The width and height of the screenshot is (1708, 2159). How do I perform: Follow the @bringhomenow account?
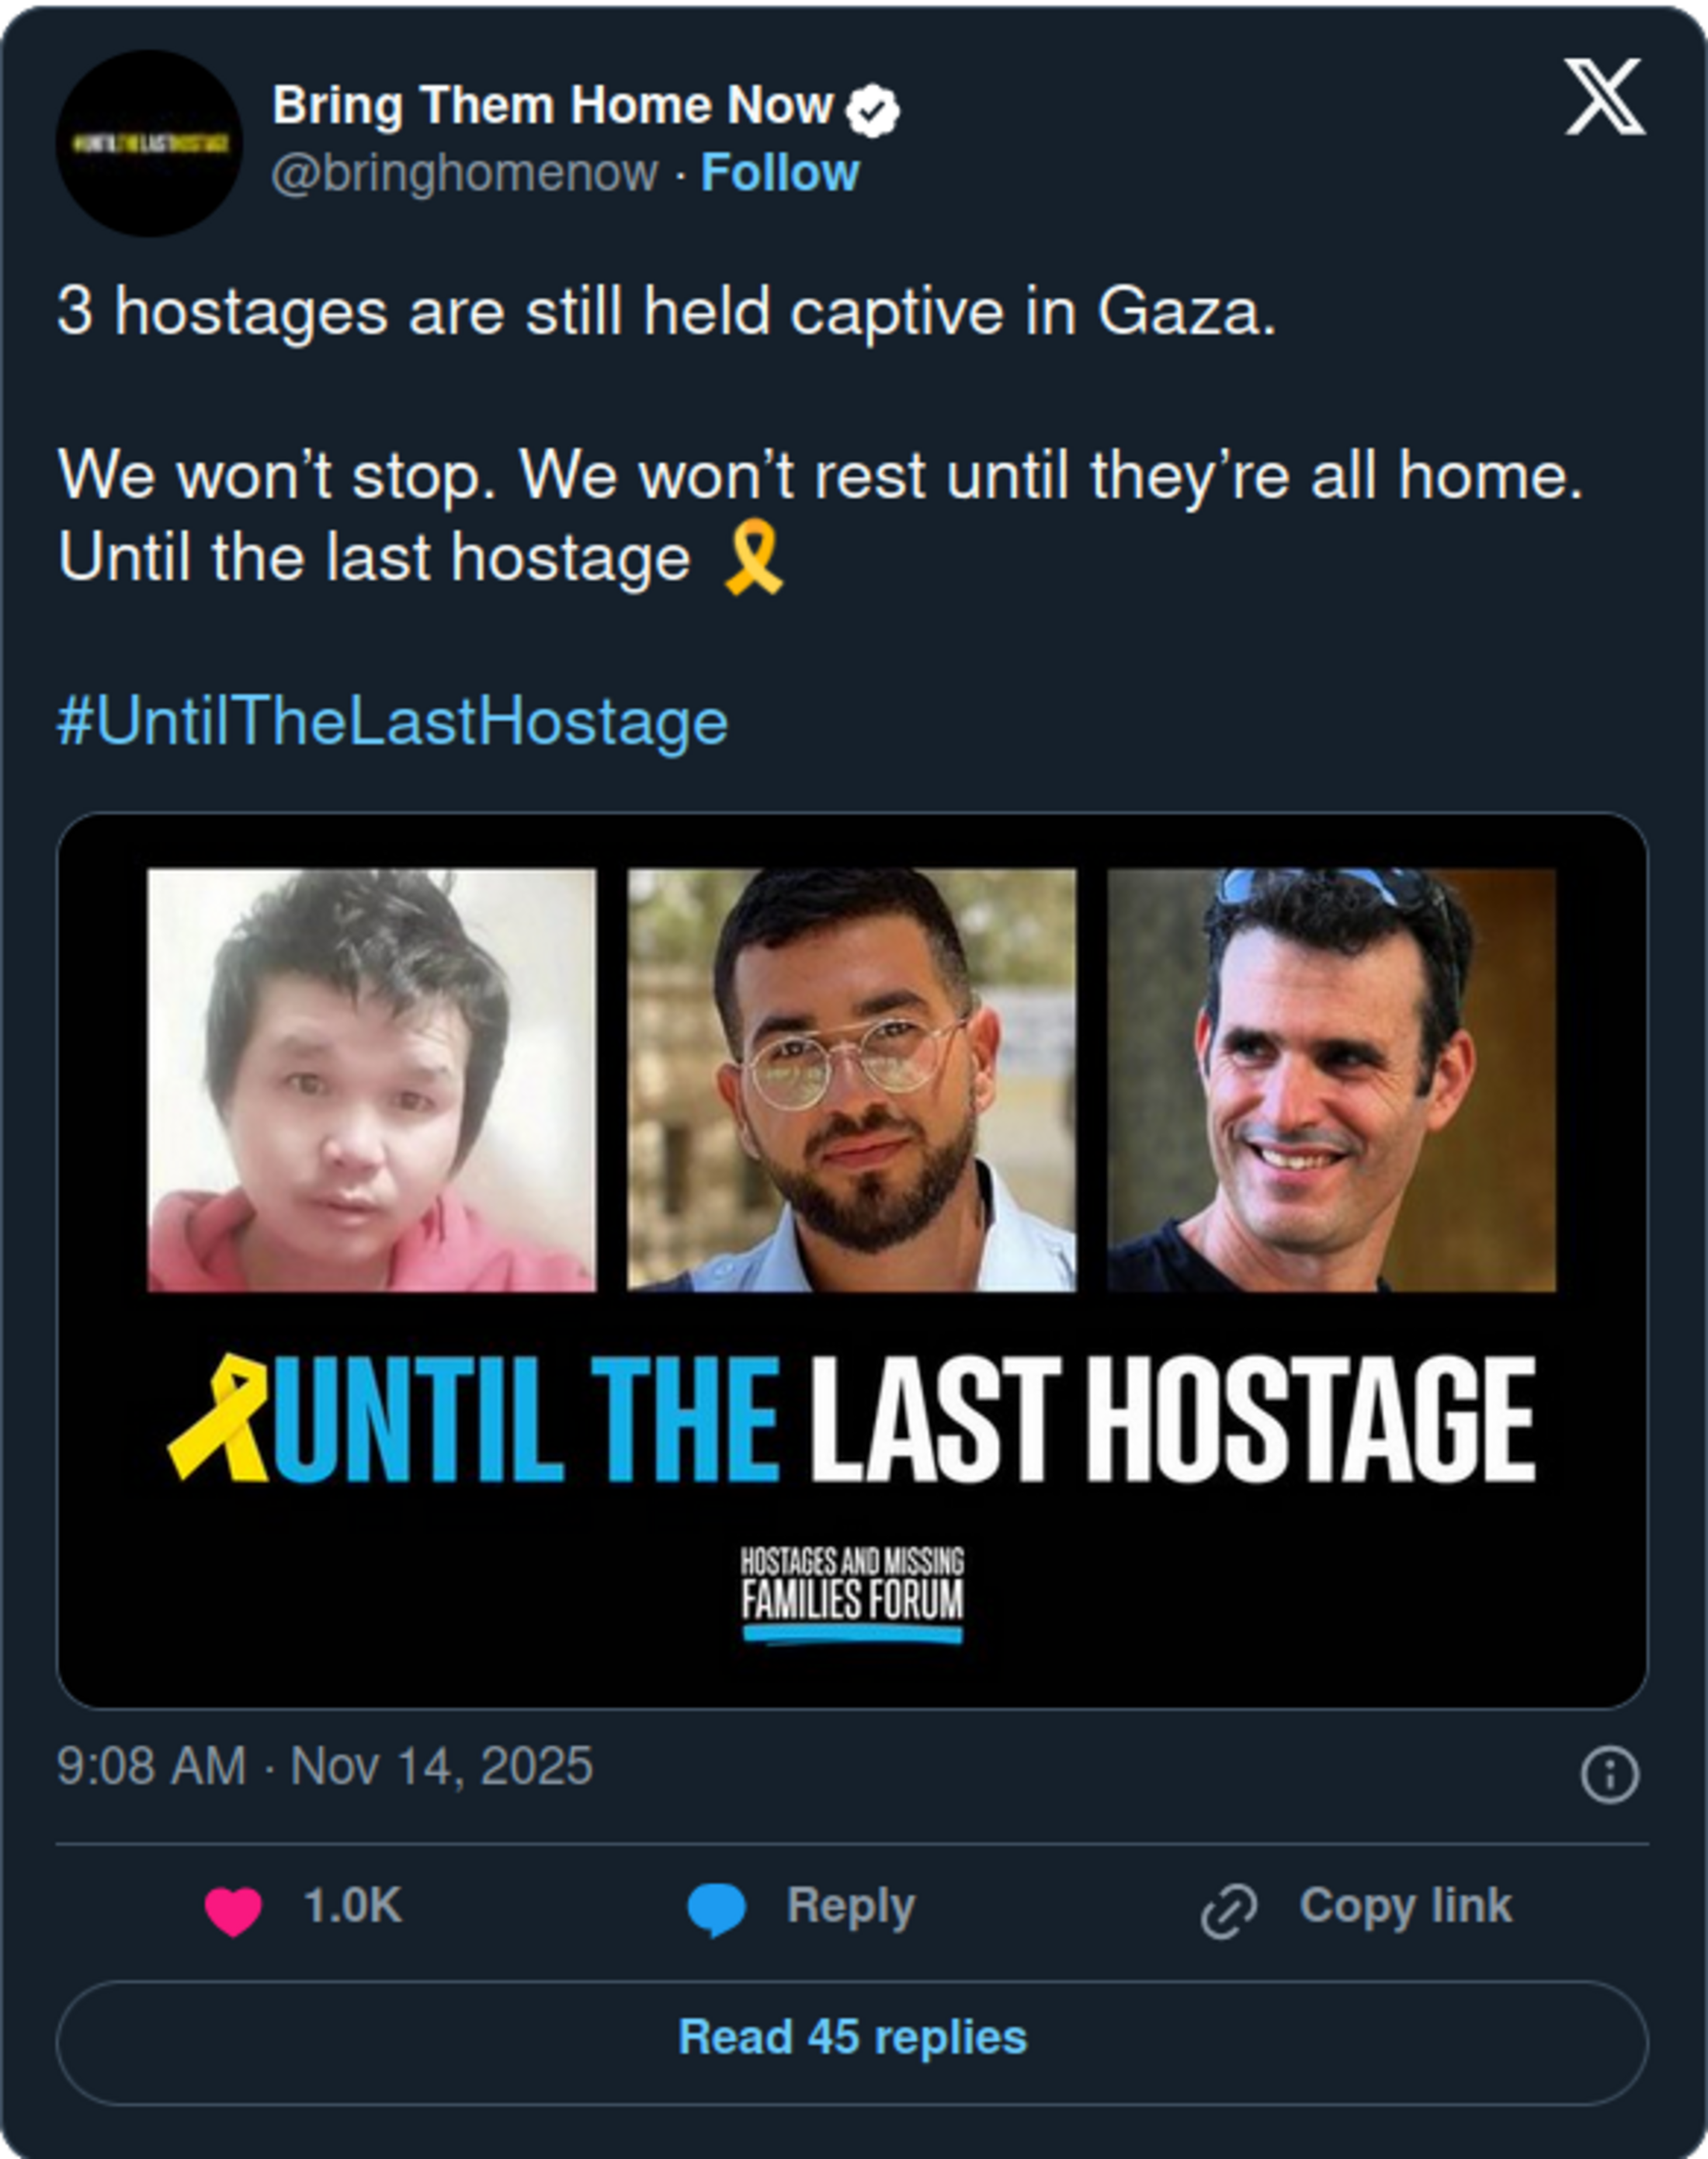coord(779,173)
